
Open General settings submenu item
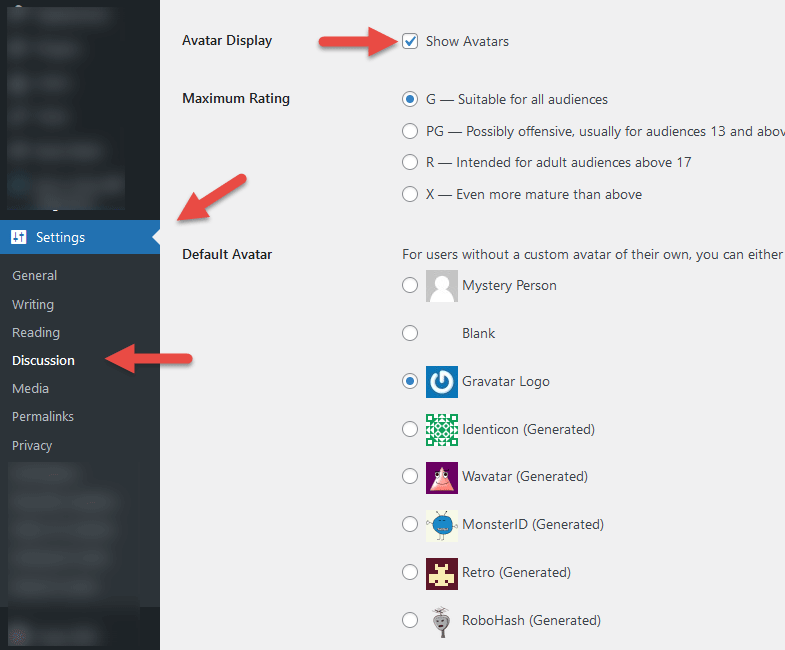[35, 275]
